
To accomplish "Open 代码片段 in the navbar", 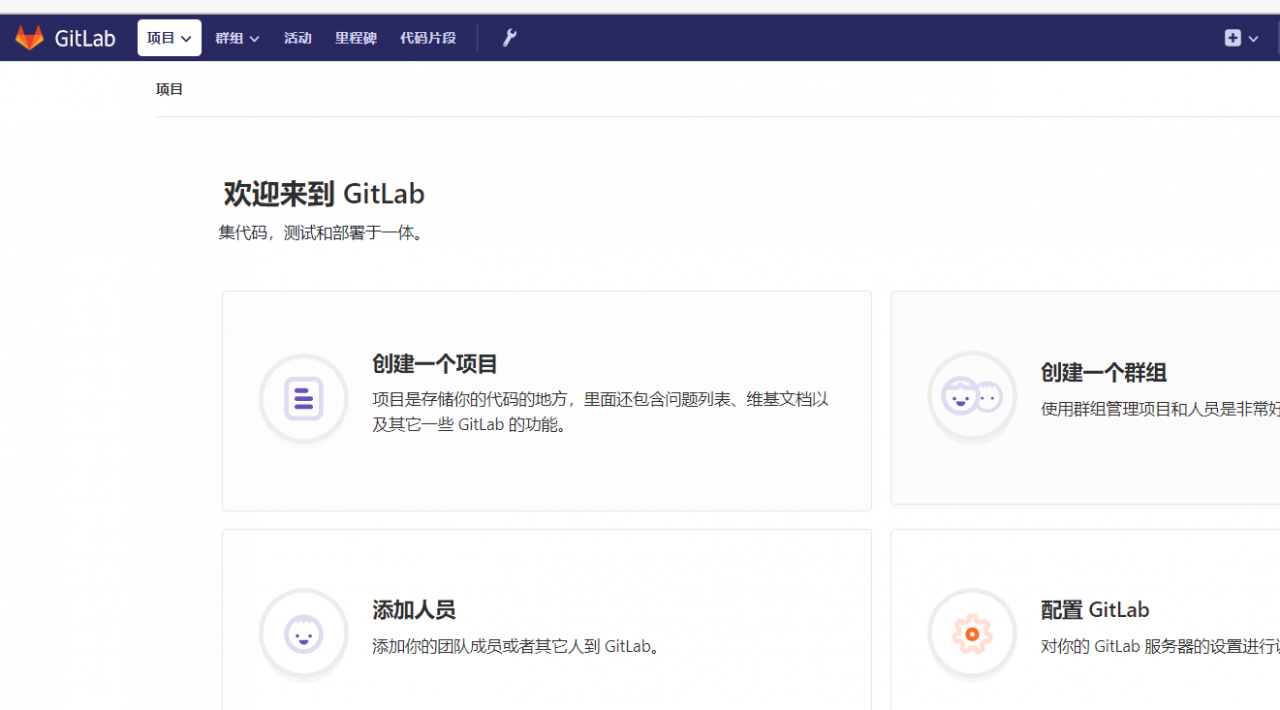I will pyautogui.click(x=428, y=38).
